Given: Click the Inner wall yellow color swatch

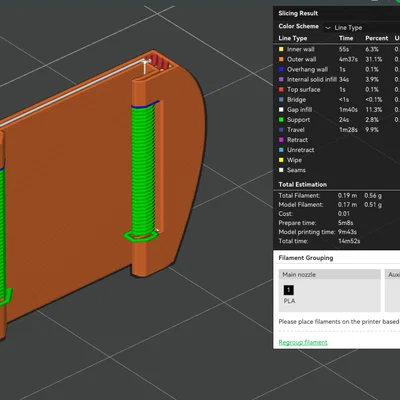Looking at the screenshot, I should coord(281,49).
